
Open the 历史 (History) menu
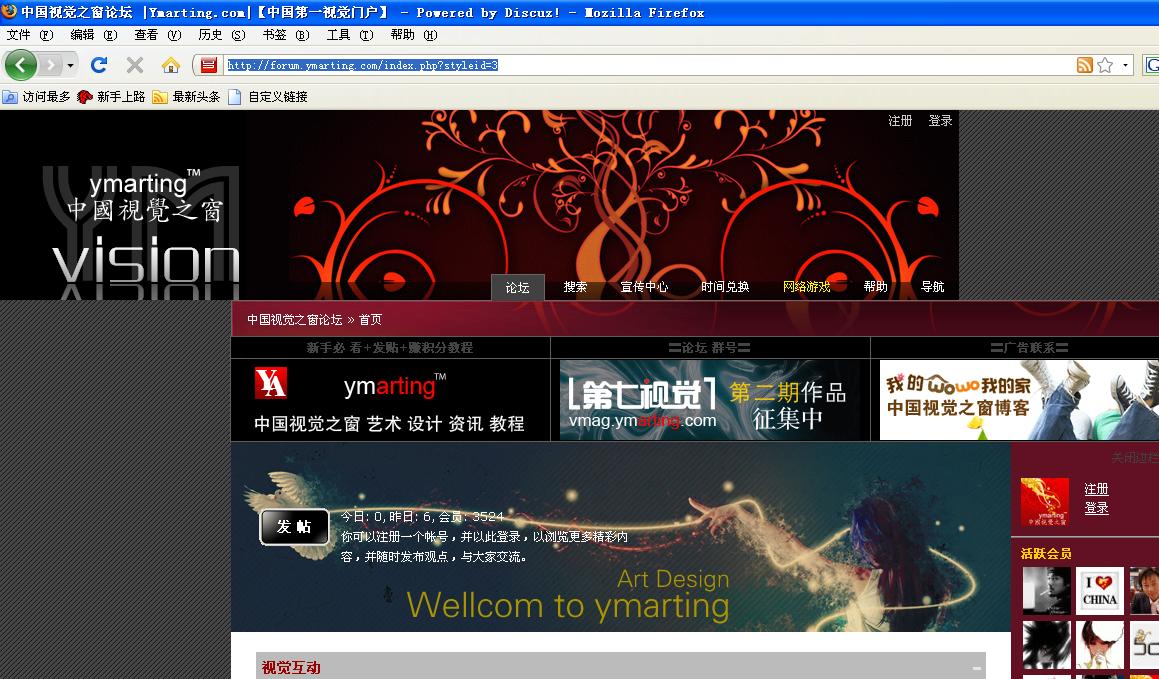[222, 35]
